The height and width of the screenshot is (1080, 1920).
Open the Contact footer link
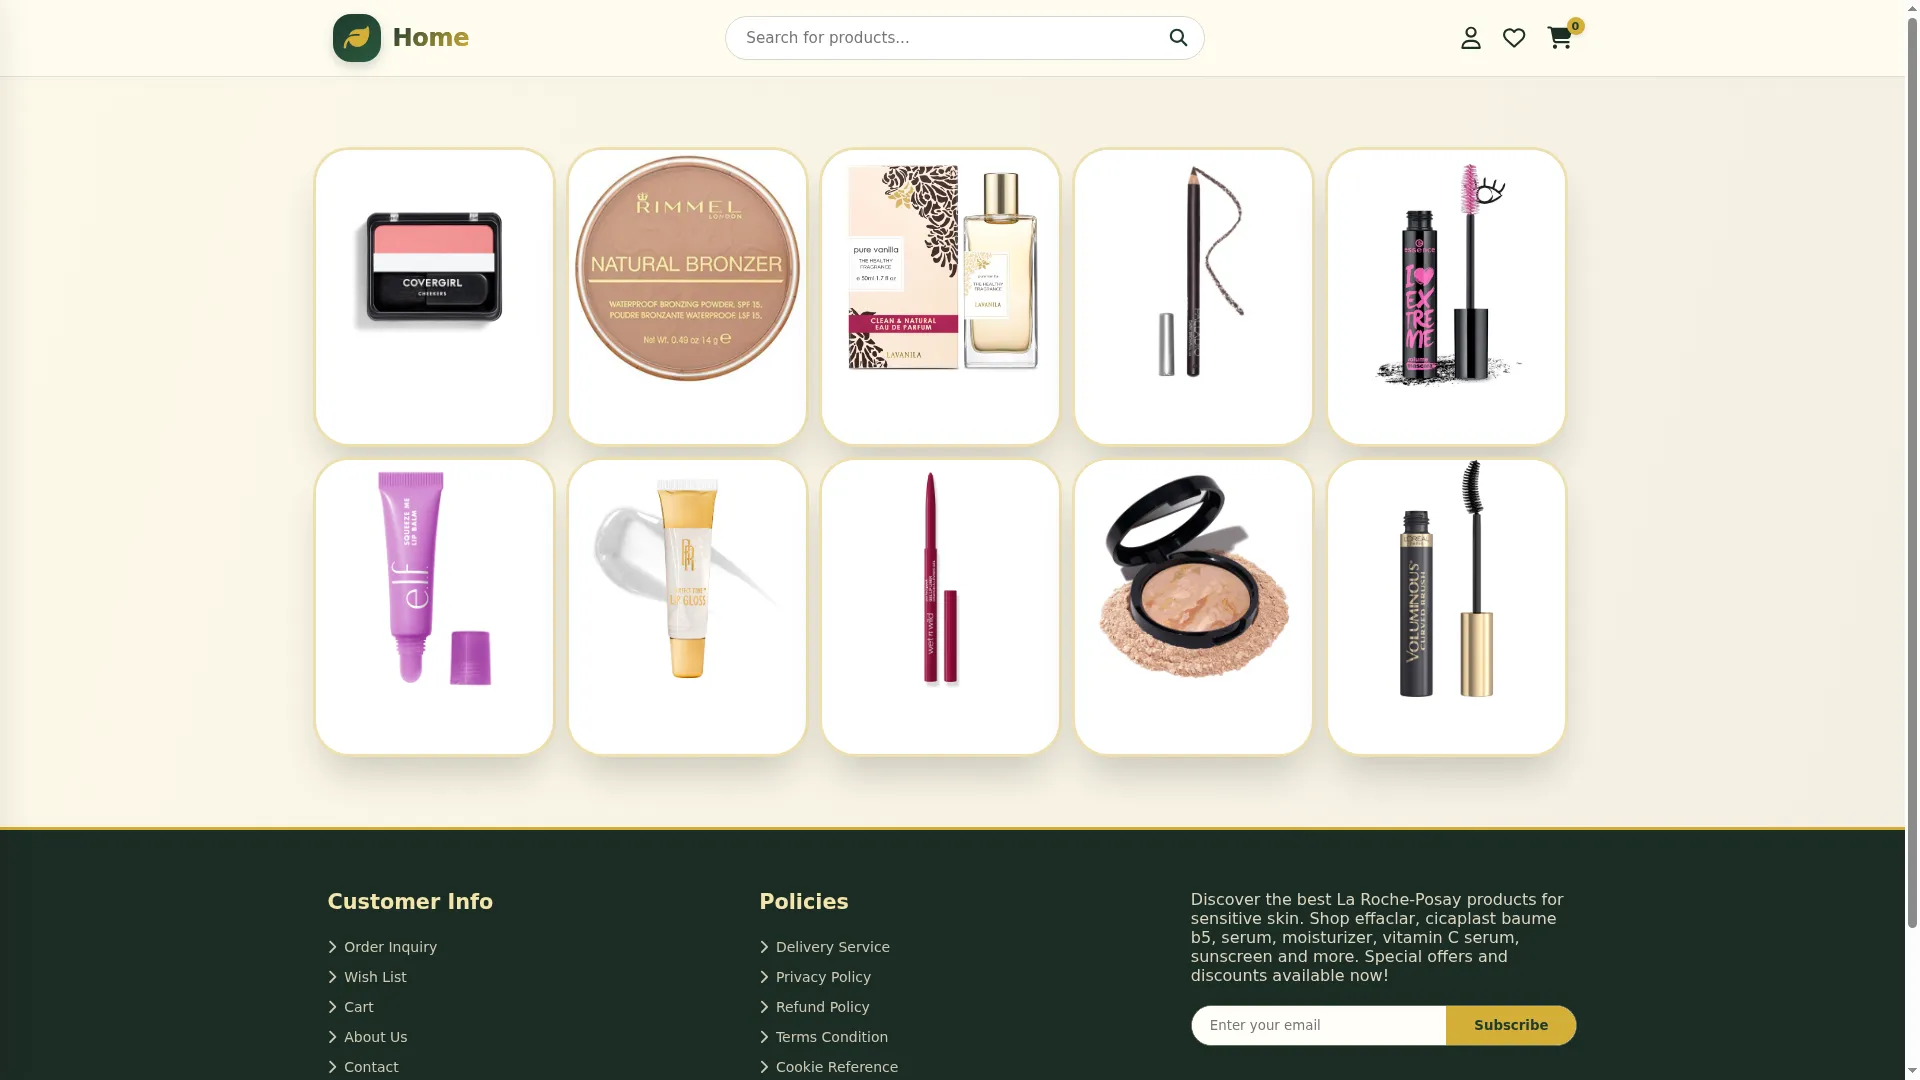tap(371, 1067)
